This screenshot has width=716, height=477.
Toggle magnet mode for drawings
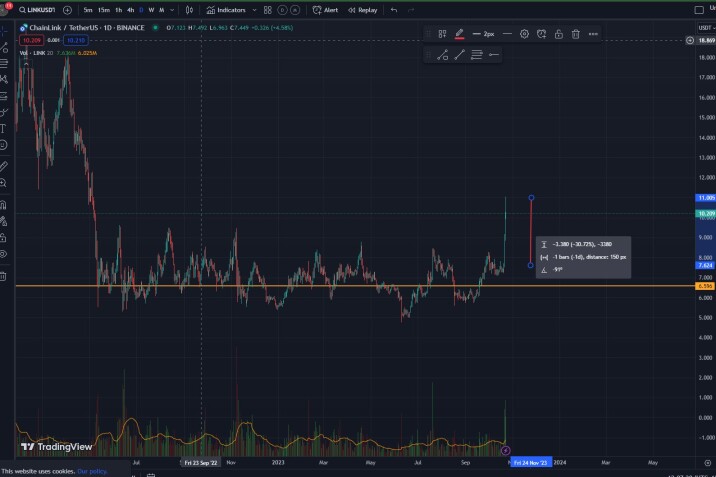pos(3,204)
